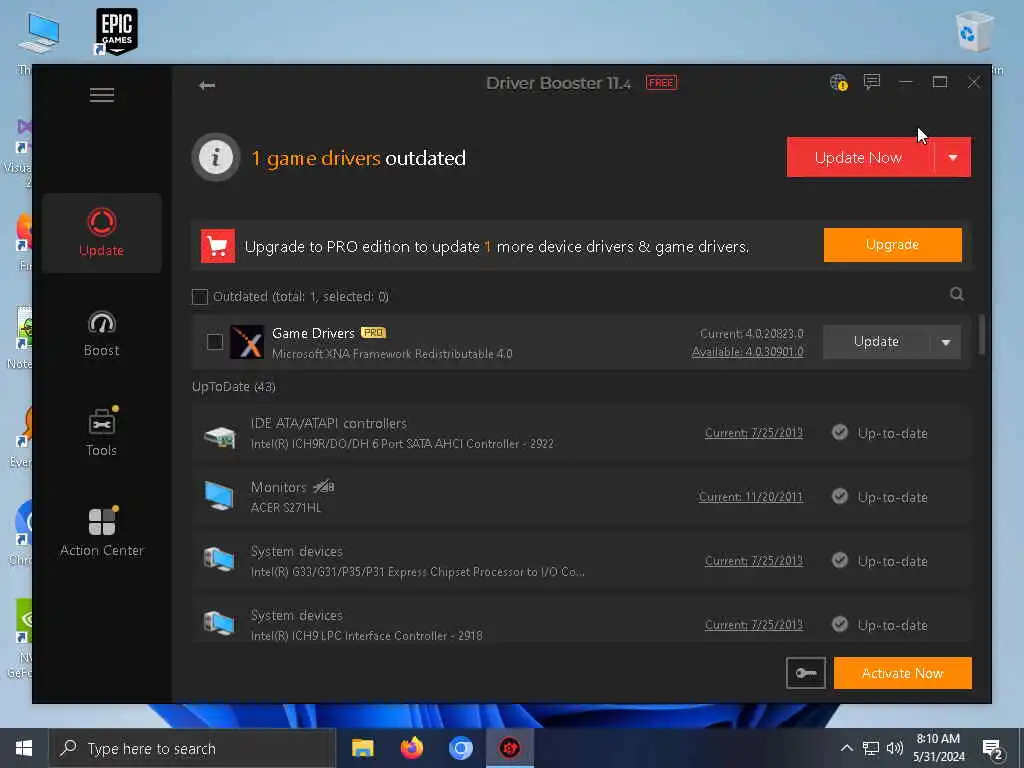Click the ACER S271HL monitor name
Image resolution: width=1024 pixels, height=768 pixels.
[x=286, y=507]
